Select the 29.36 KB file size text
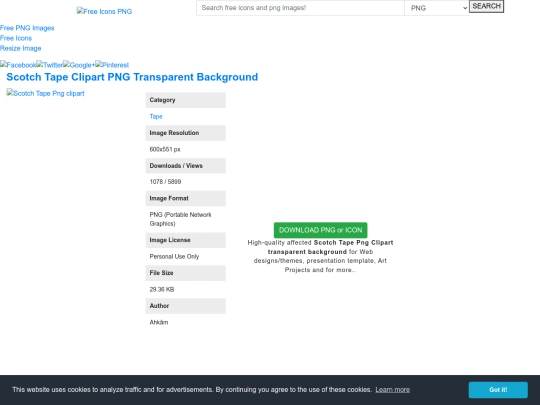The width and height of the screenshot is (540, 405). click(162, 289)
